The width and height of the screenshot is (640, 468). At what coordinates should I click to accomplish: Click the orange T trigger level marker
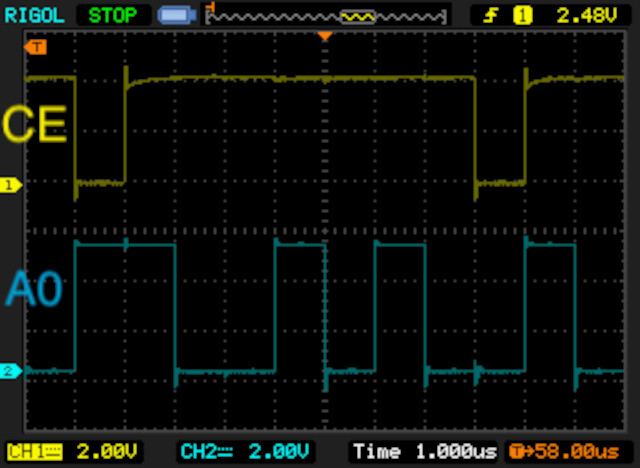click(x=36, y=47)
